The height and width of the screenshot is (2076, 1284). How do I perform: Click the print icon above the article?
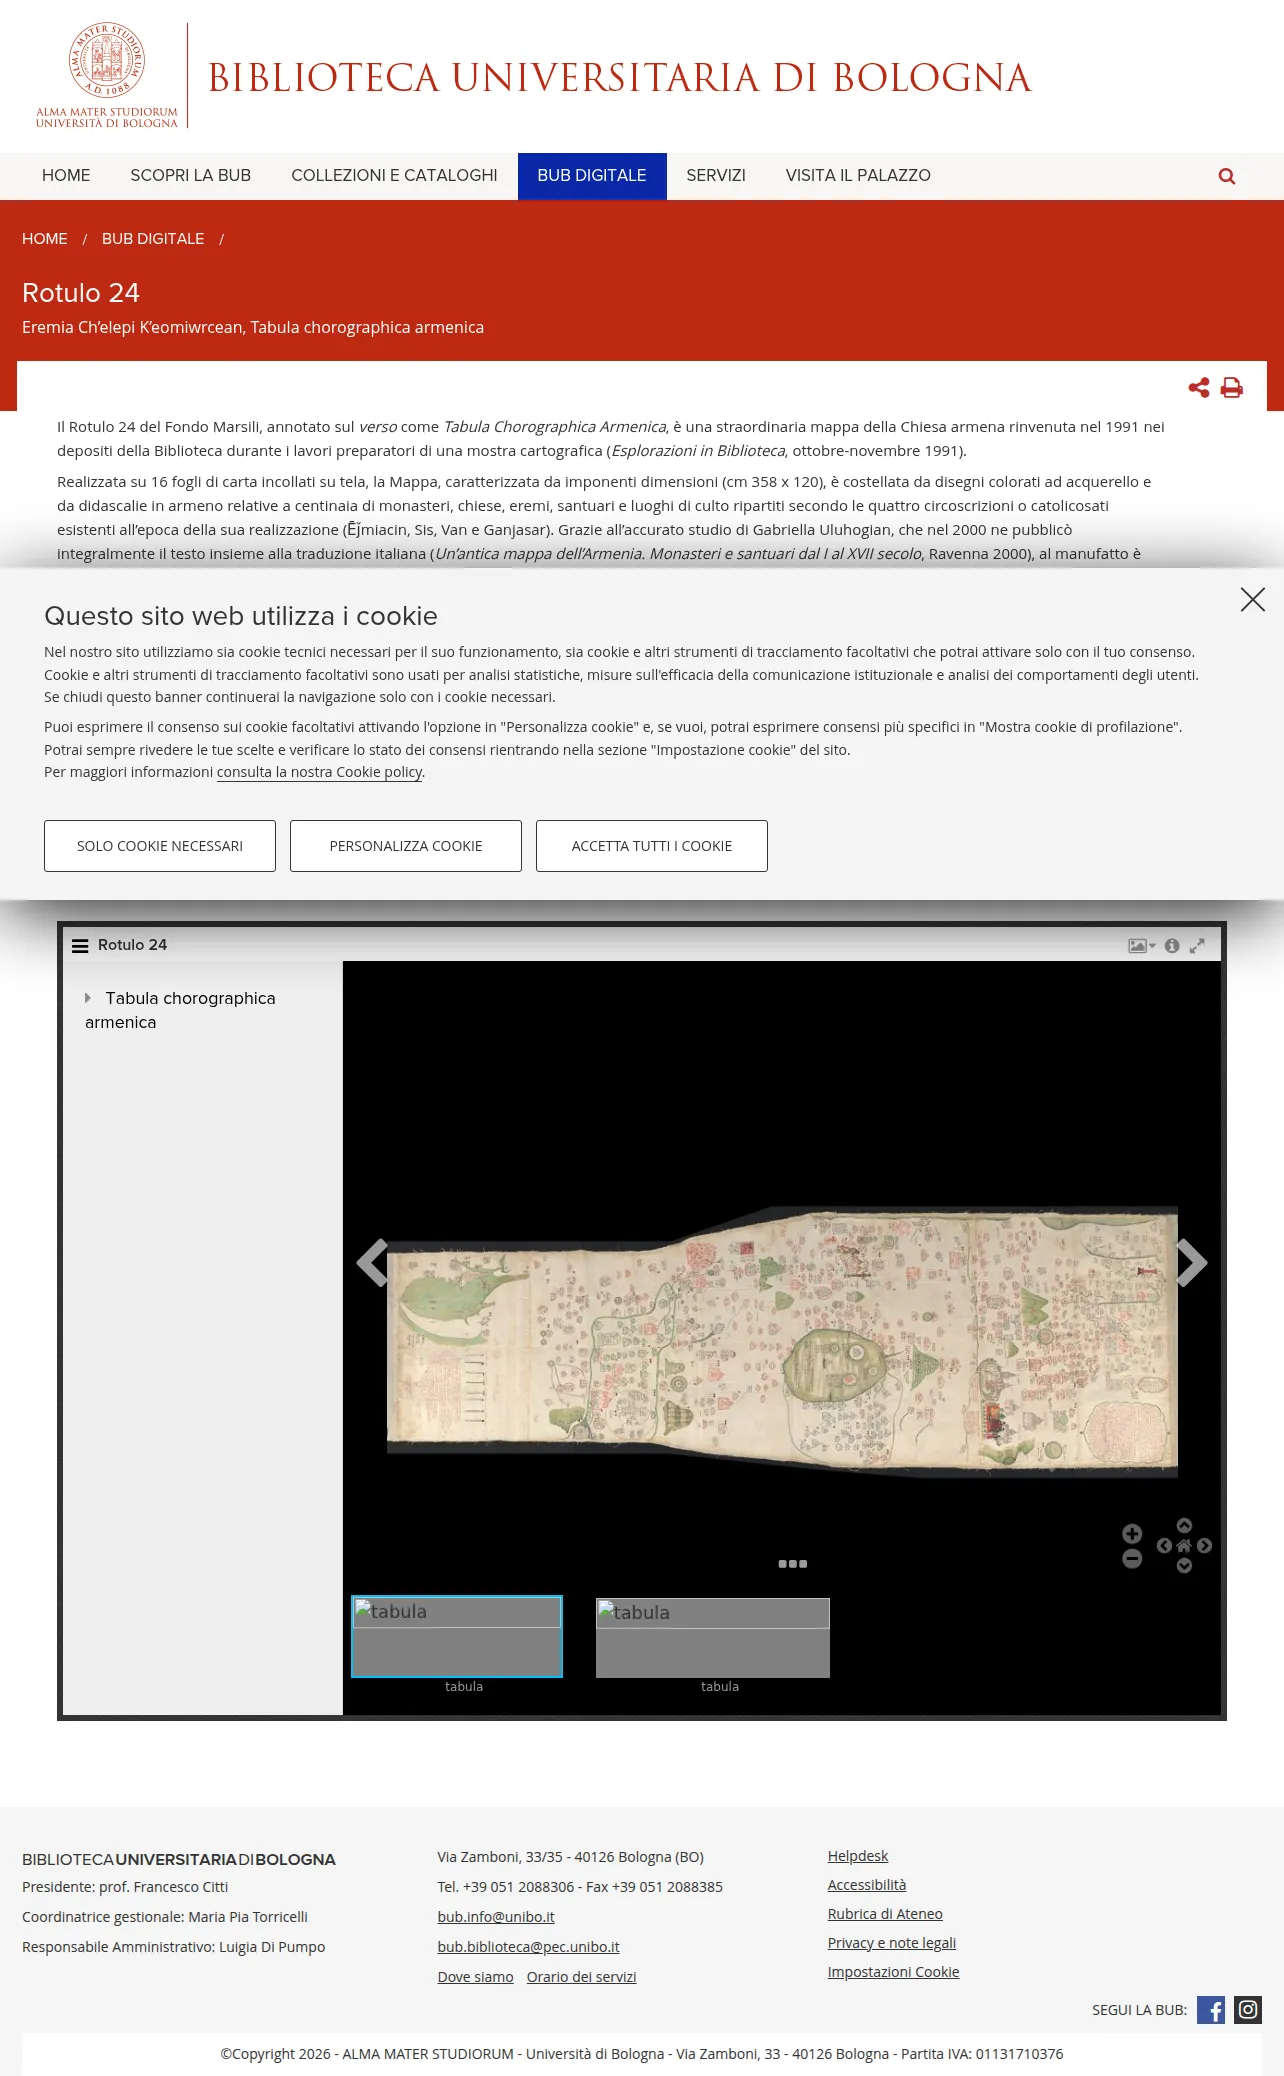(1232, 387)
